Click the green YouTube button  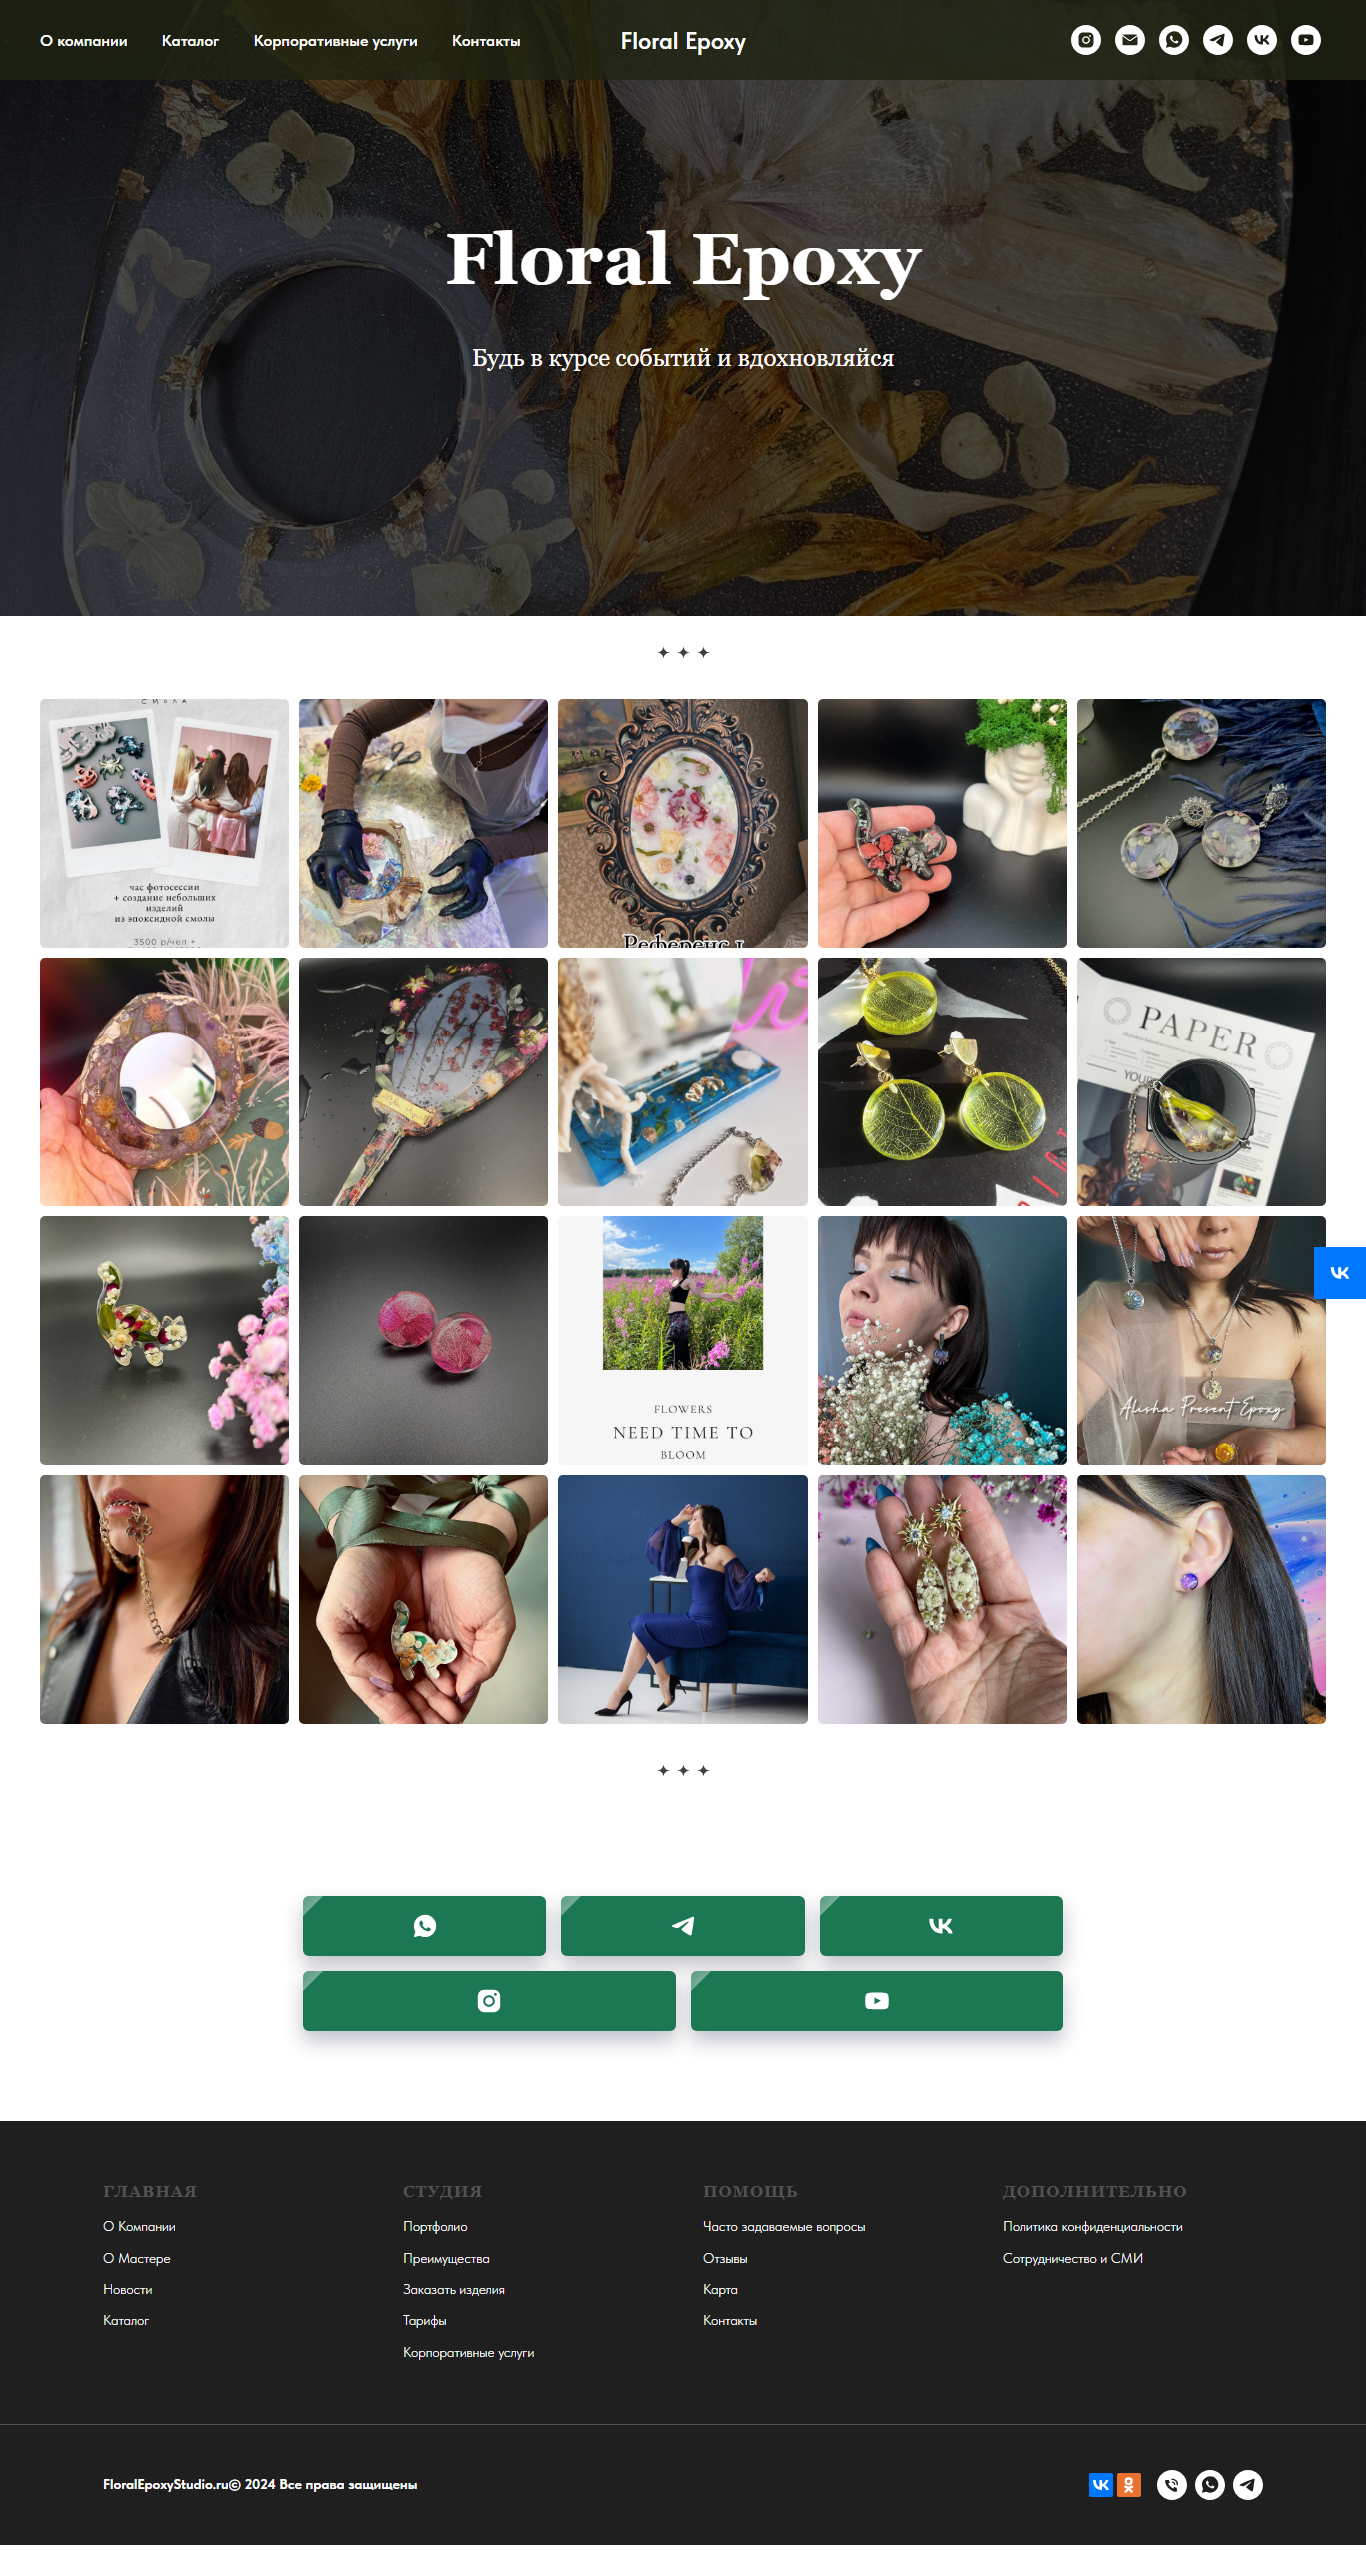877,2001
